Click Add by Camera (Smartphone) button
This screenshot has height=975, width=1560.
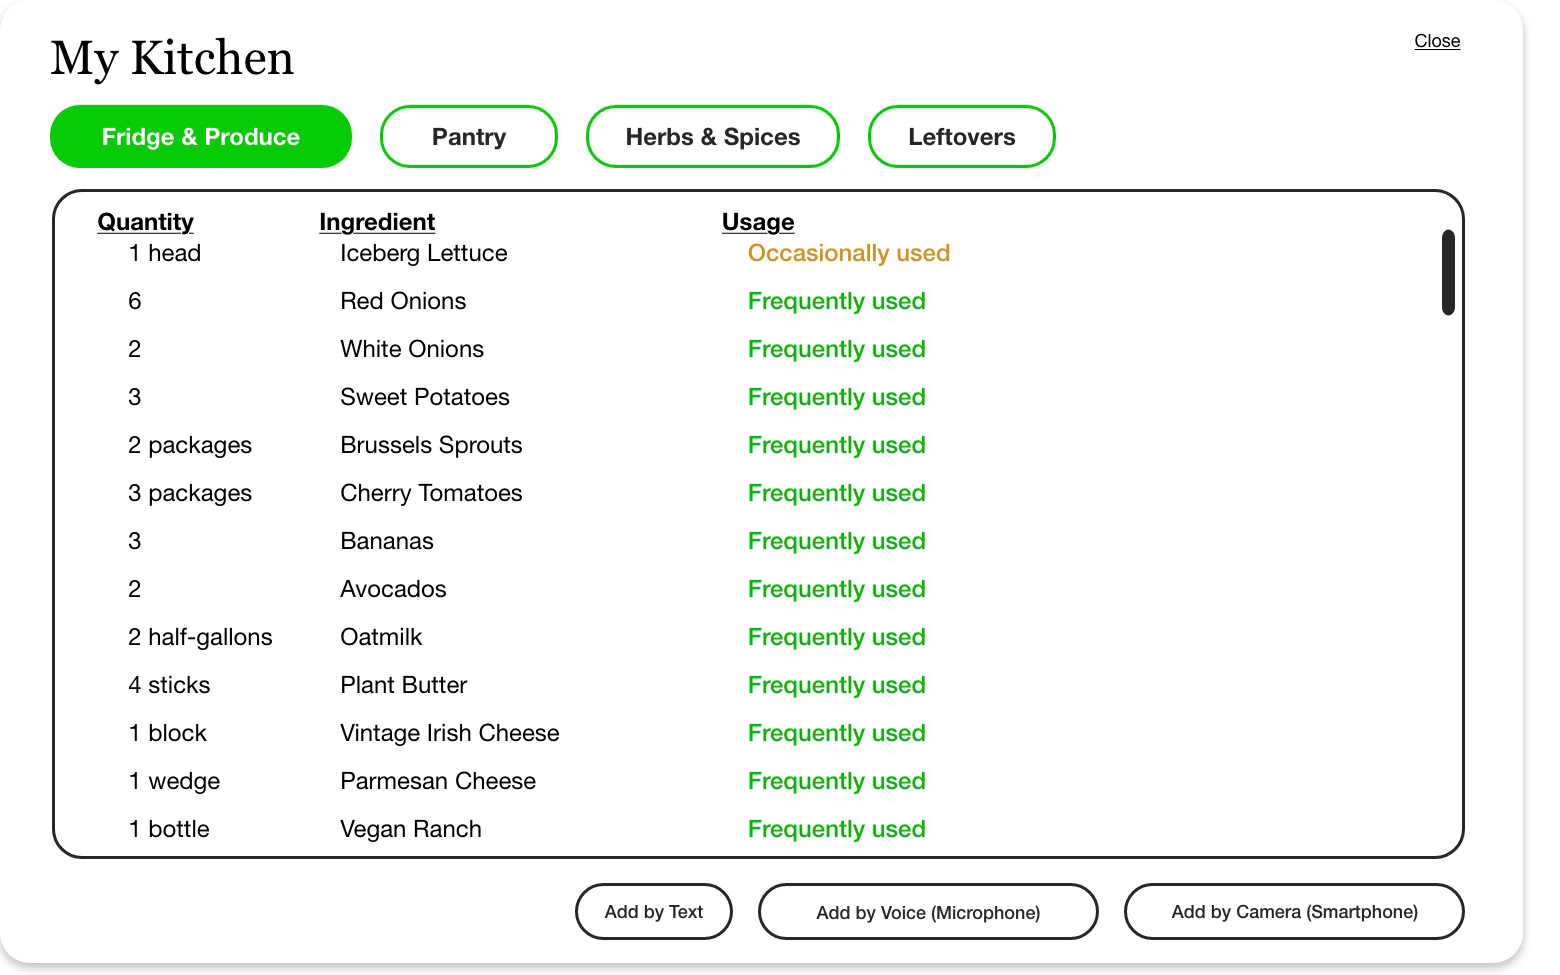coord(1294,912)
